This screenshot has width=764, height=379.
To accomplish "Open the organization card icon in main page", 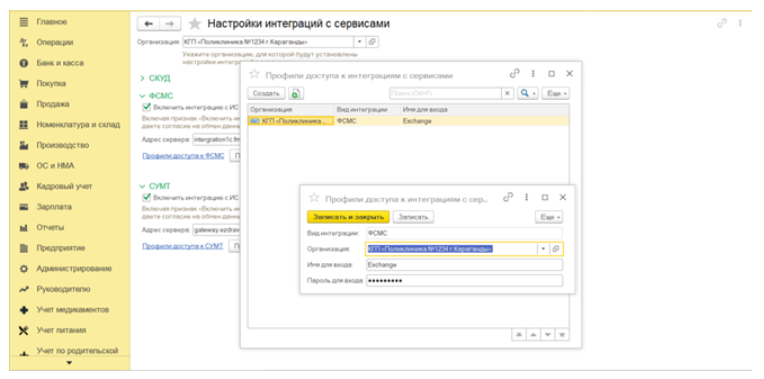I will click(x=372, y=42).
